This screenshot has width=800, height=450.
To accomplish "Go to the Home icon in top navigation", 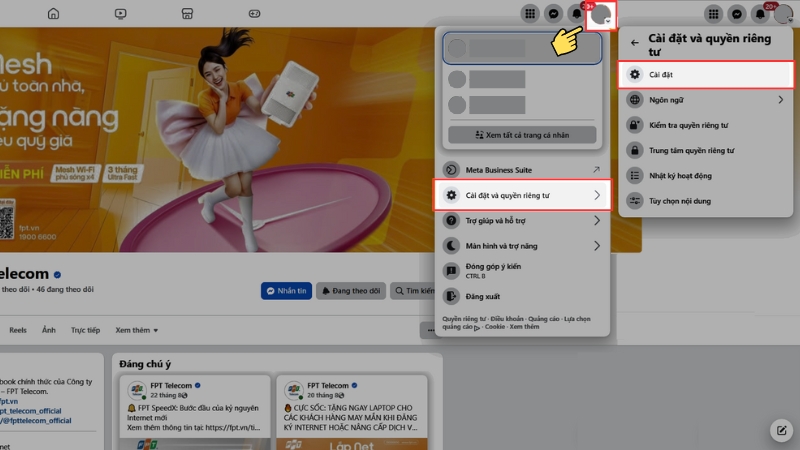I will click(x=53, y=14).
